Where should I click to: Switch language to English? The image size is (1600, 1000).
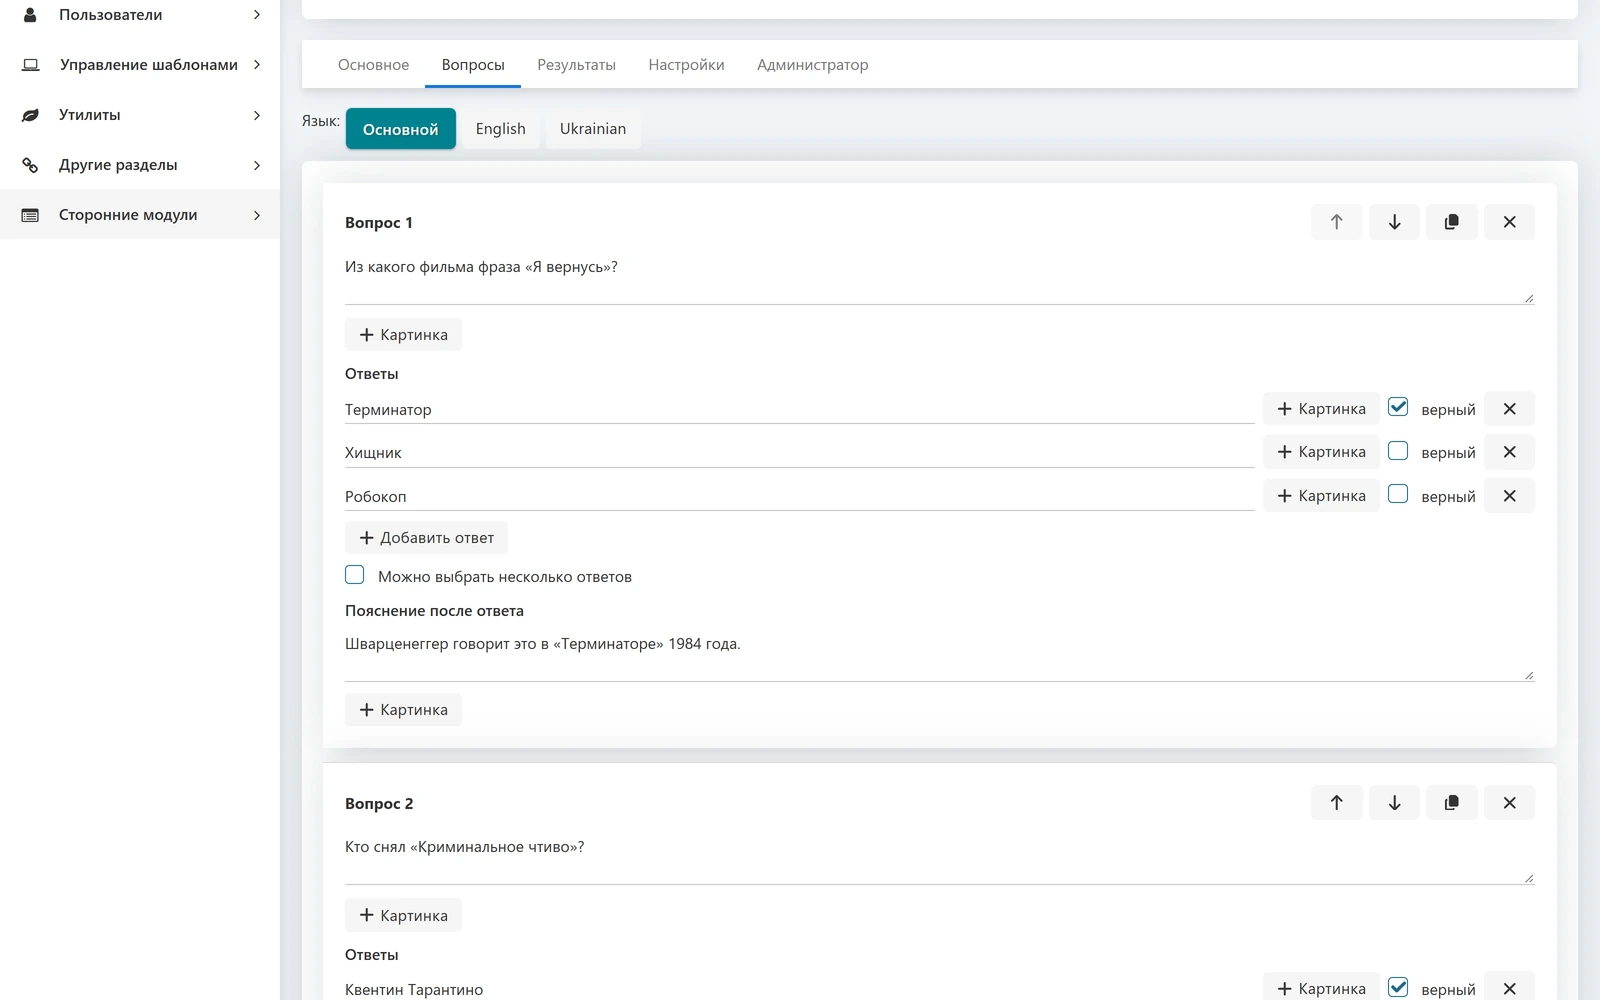tap(500, 129)
